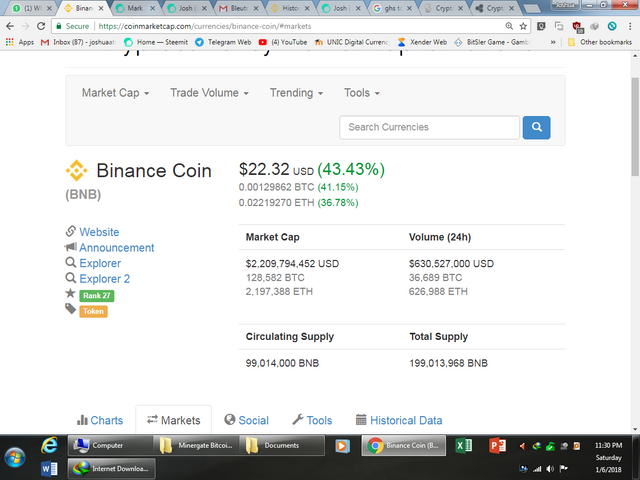Click 24h volume value $630,527,000 USD
The image size is (640, 480).
click(451, 264)
